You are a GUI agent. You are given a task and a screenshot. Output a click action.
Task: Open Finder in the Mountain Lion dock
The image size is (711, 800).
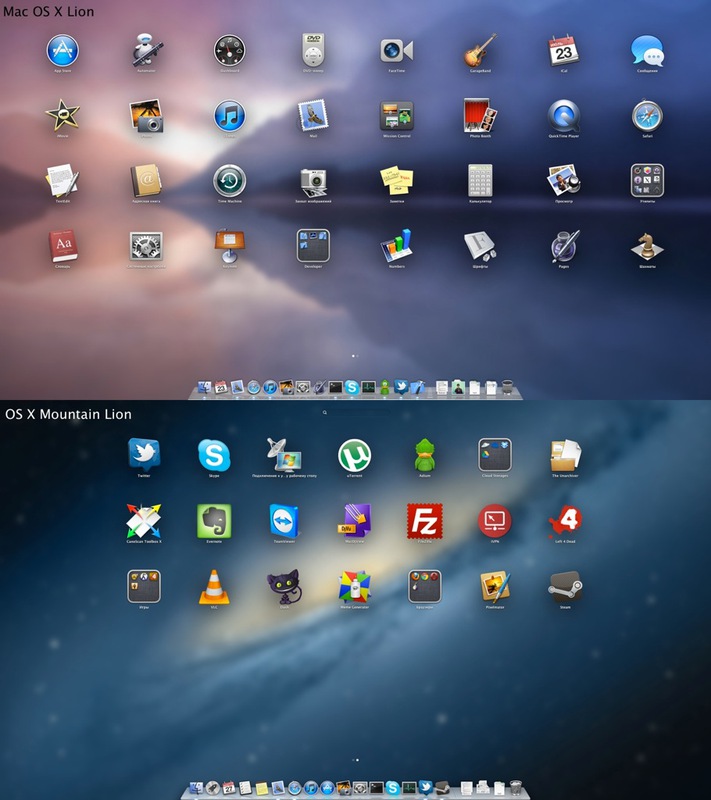click(196, 788)
